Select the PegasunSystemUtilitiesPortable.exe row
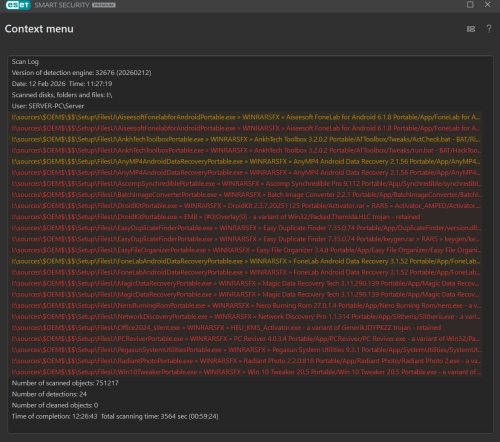The width and height of the screenshot is (500, 442). click(246, 350)
